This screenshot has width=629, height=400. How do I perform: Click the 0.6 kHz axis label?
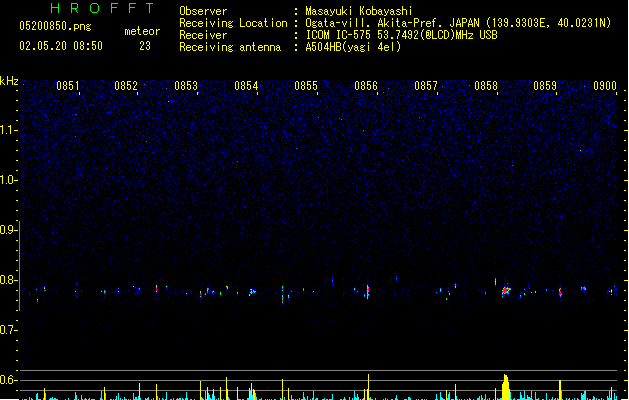[x=7, y=380]
